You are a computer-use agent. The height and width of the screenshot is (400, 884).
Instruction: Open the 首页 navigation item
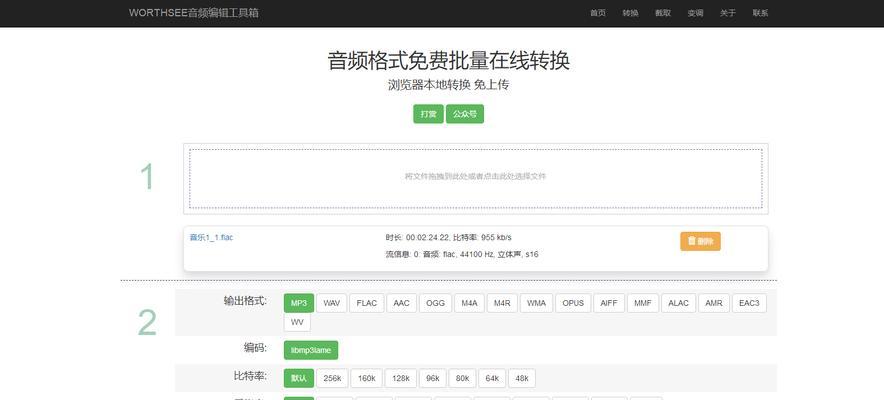click(x=598, y=13)
